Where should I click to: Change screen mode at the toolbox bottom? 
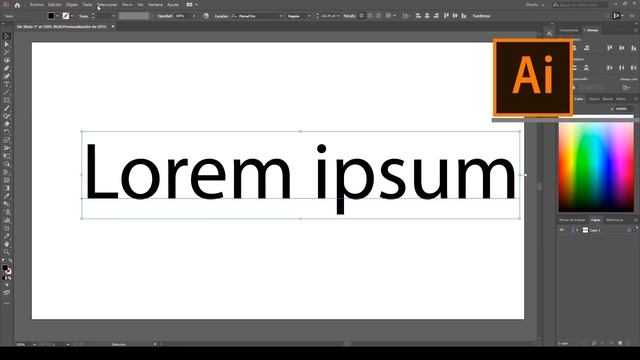pyautogui.click(x=7, y=293)
